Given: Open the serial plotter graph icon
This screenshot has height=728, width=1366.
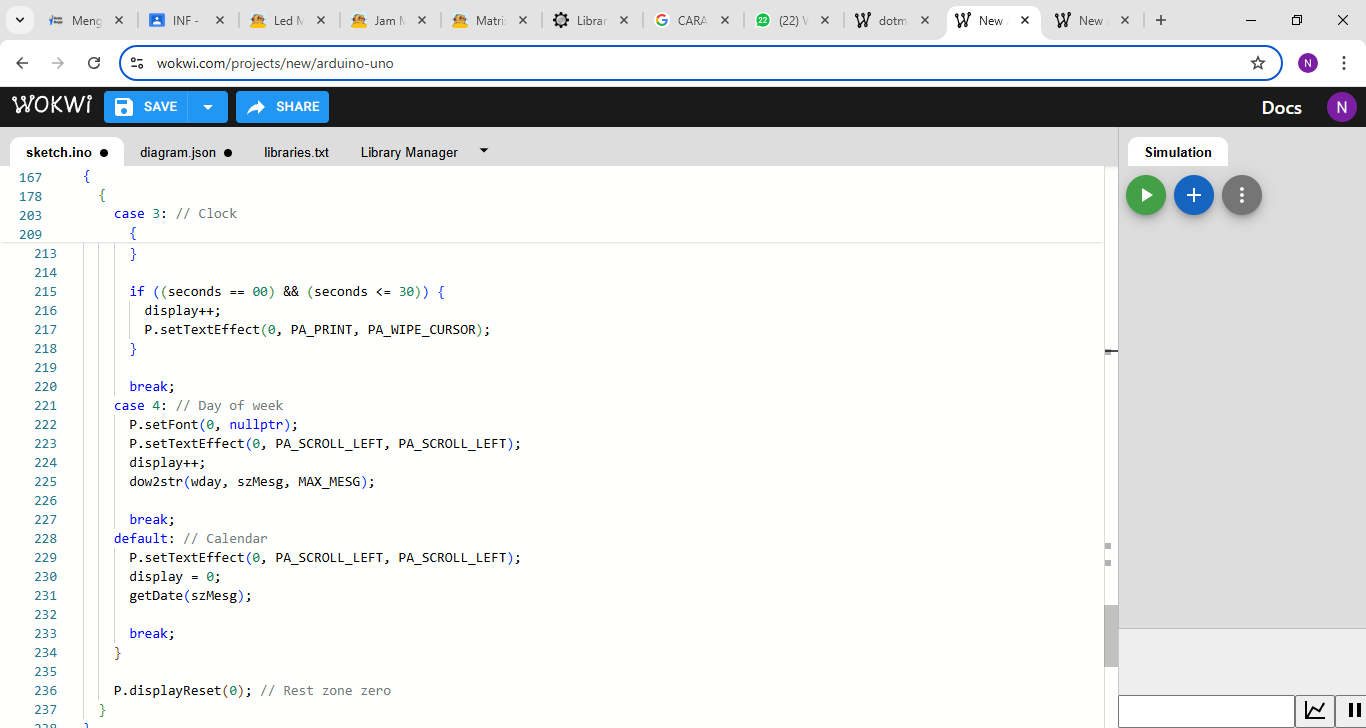Looking at the screenshot, I should 1315,711.
